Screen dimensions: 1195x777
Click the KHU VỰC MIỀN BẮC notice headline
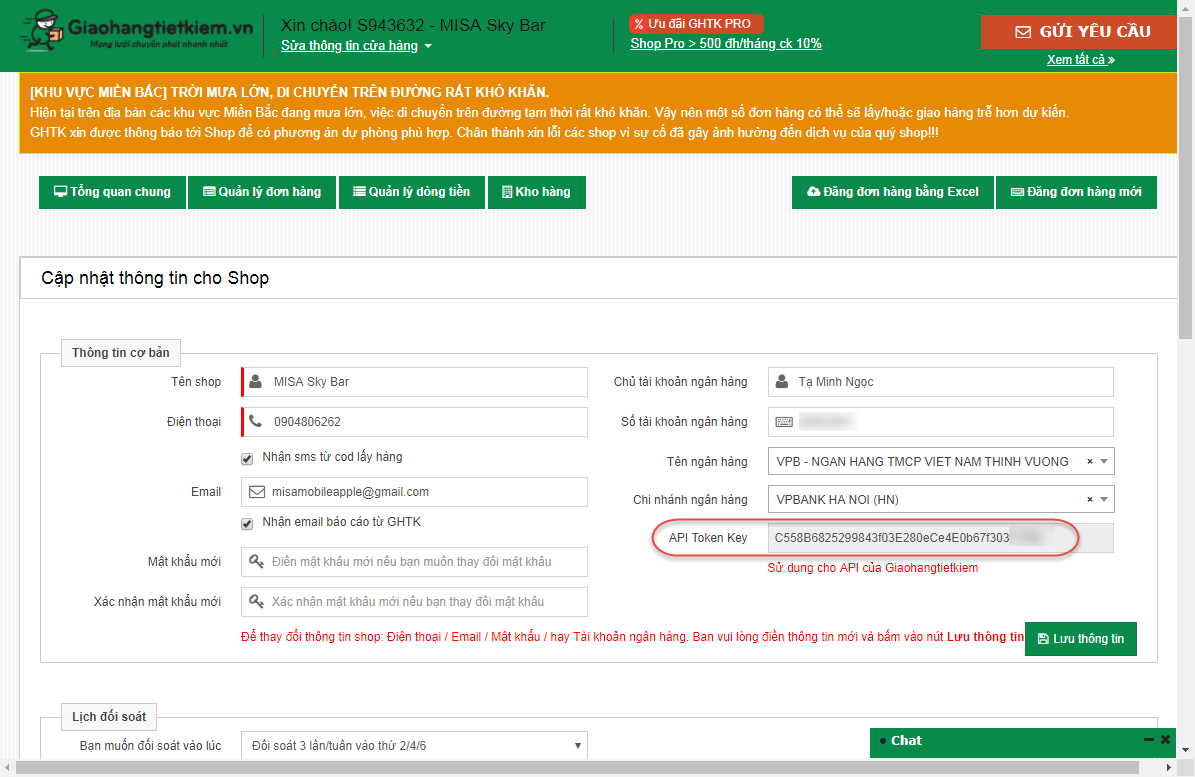289,92
